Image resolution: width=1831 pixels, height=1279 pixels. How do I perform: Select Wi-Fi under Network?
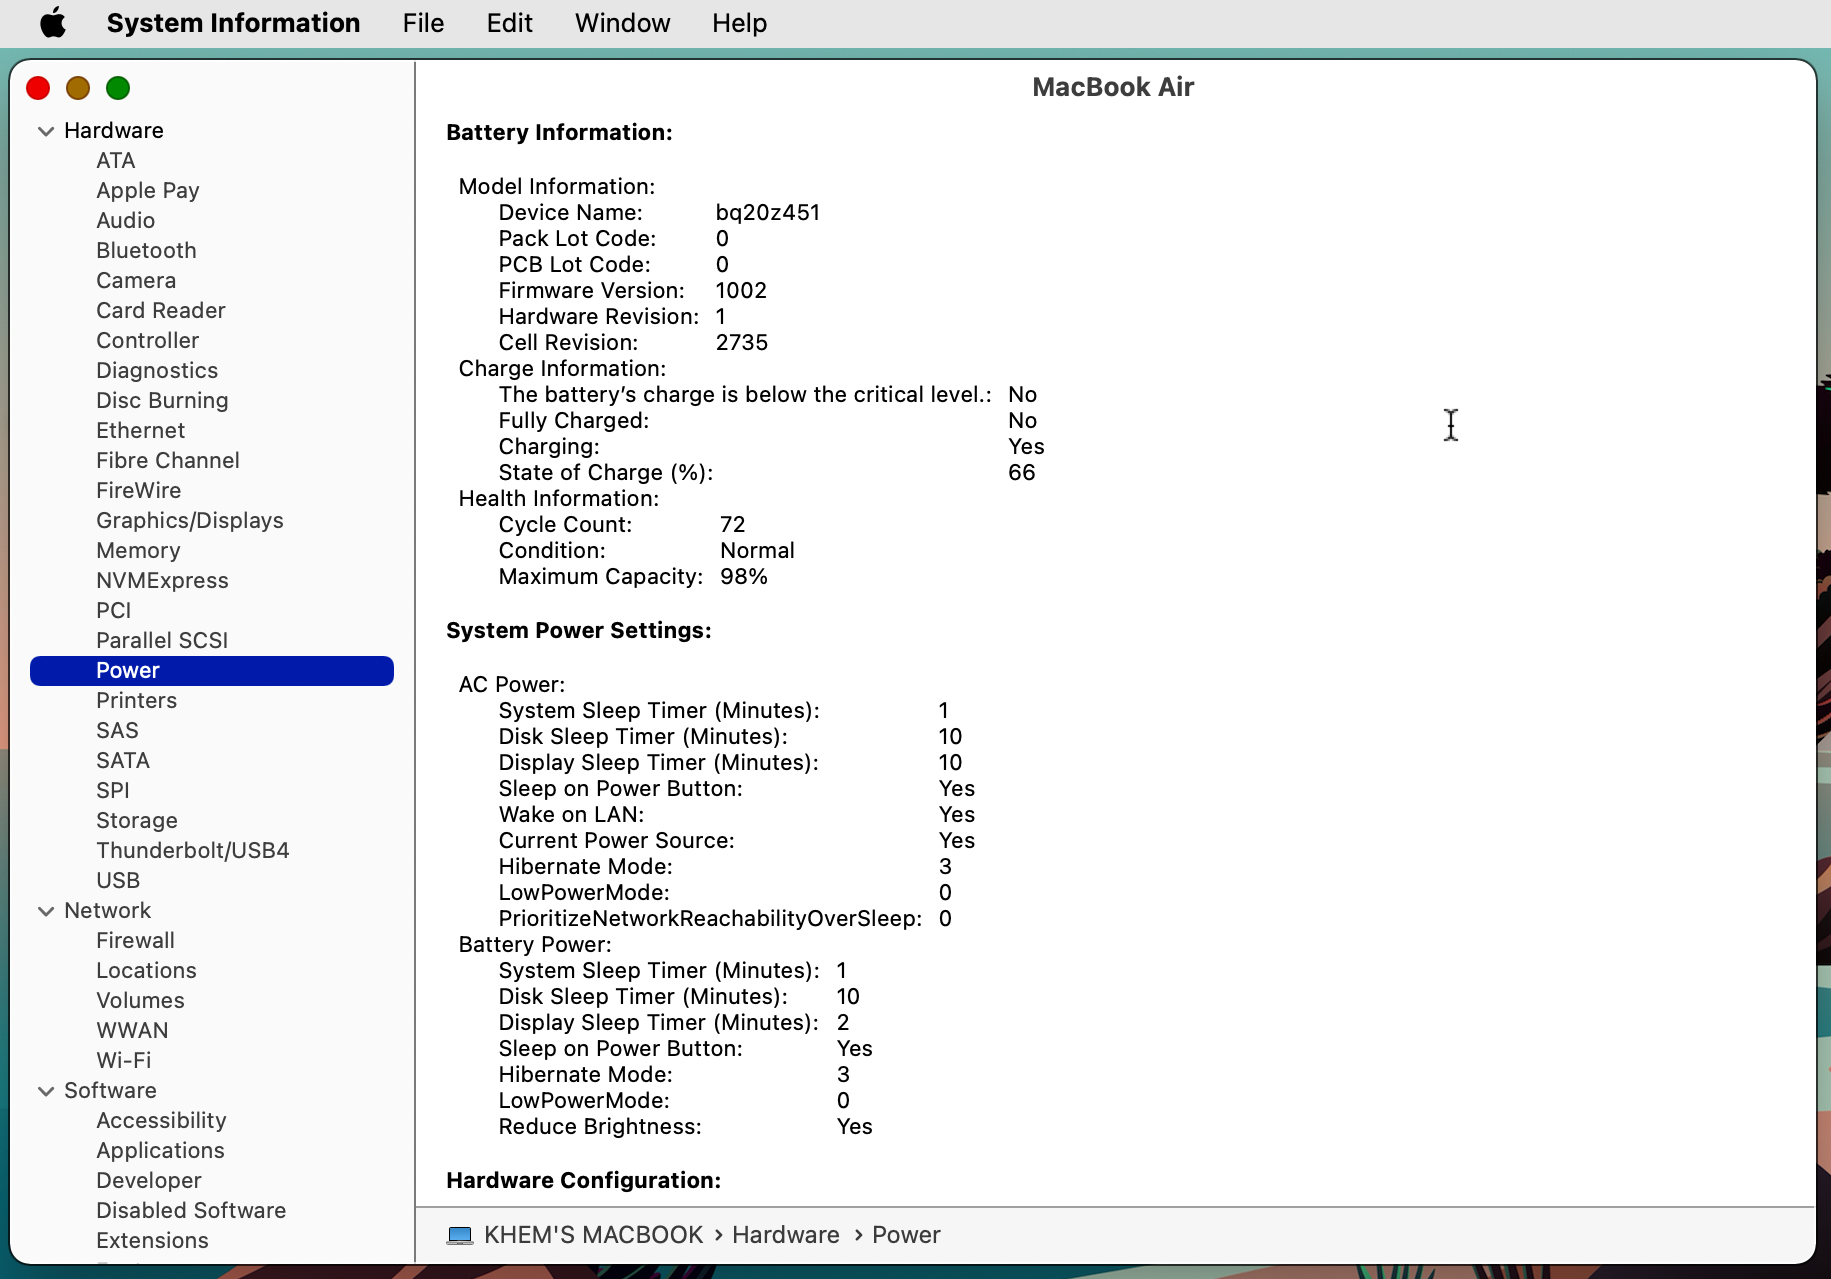coord(123,1060)
